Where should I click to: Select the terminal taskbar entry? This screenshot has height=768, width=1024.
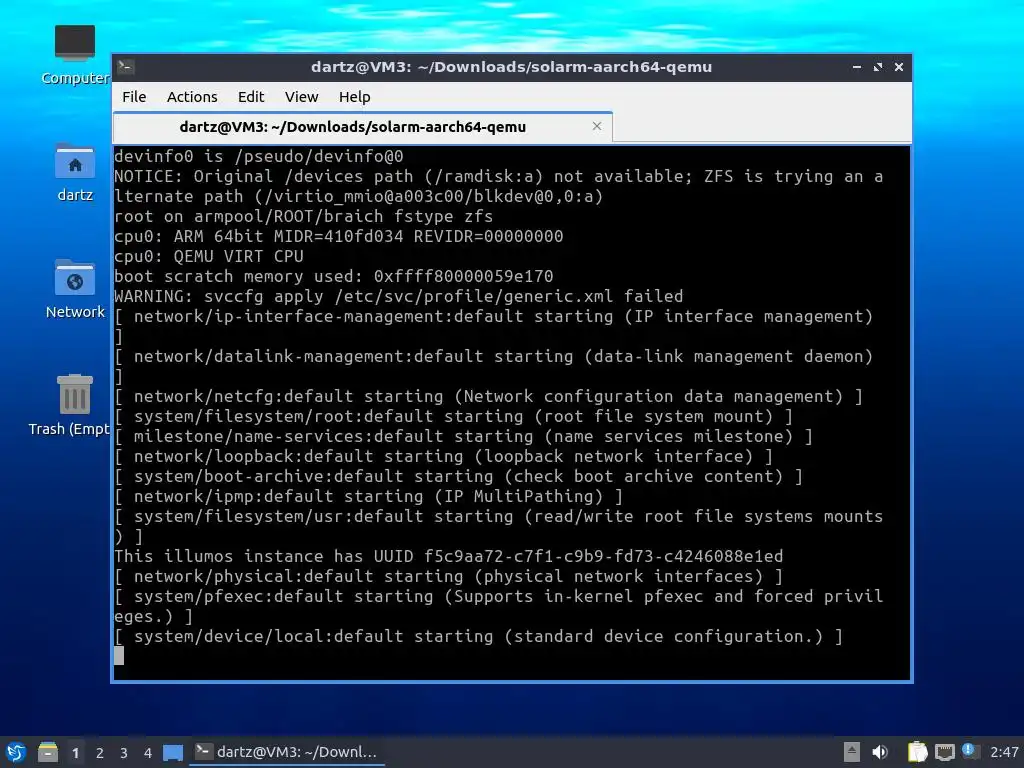click(287, 752)
